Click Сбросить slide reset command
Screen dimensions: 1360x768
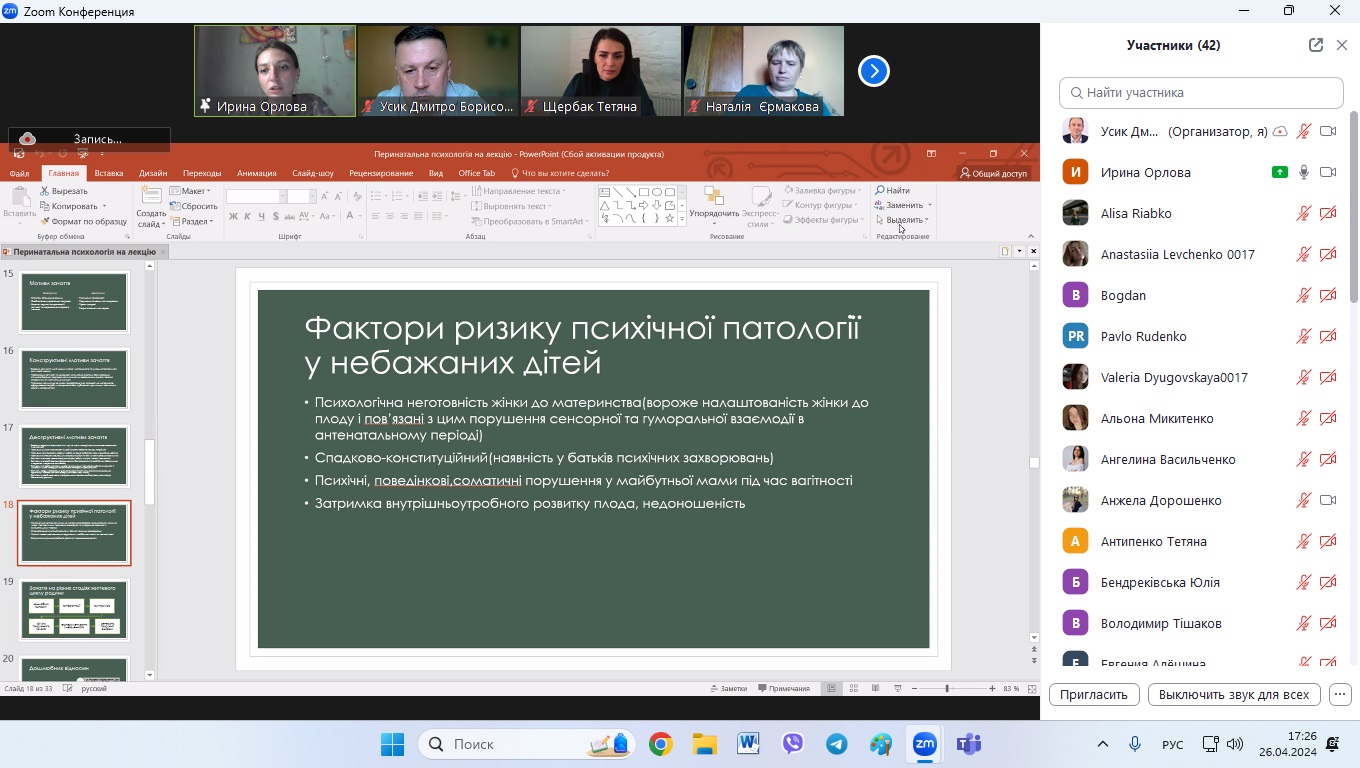[192, 206]
